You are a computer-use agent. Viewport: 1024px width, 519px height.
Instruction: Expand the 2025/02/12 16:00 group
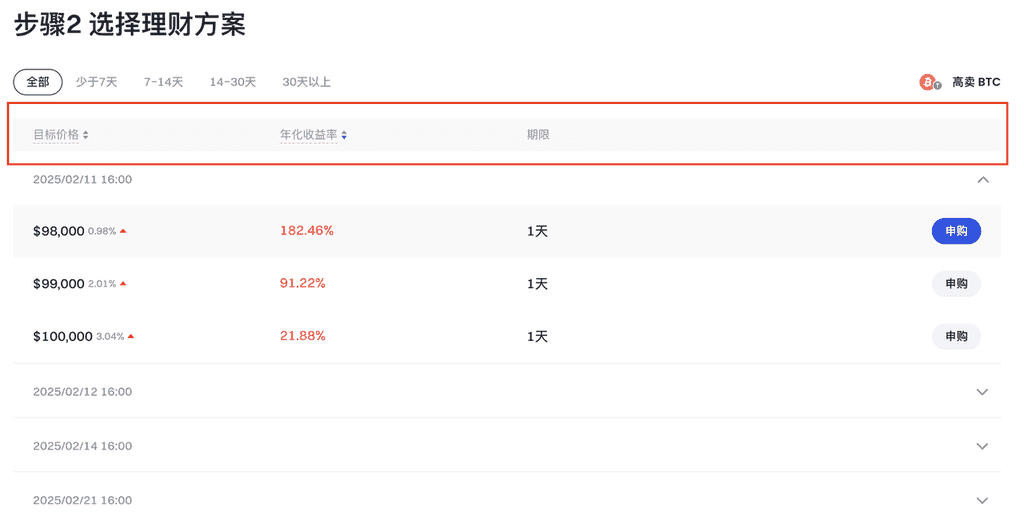[982, 392]
